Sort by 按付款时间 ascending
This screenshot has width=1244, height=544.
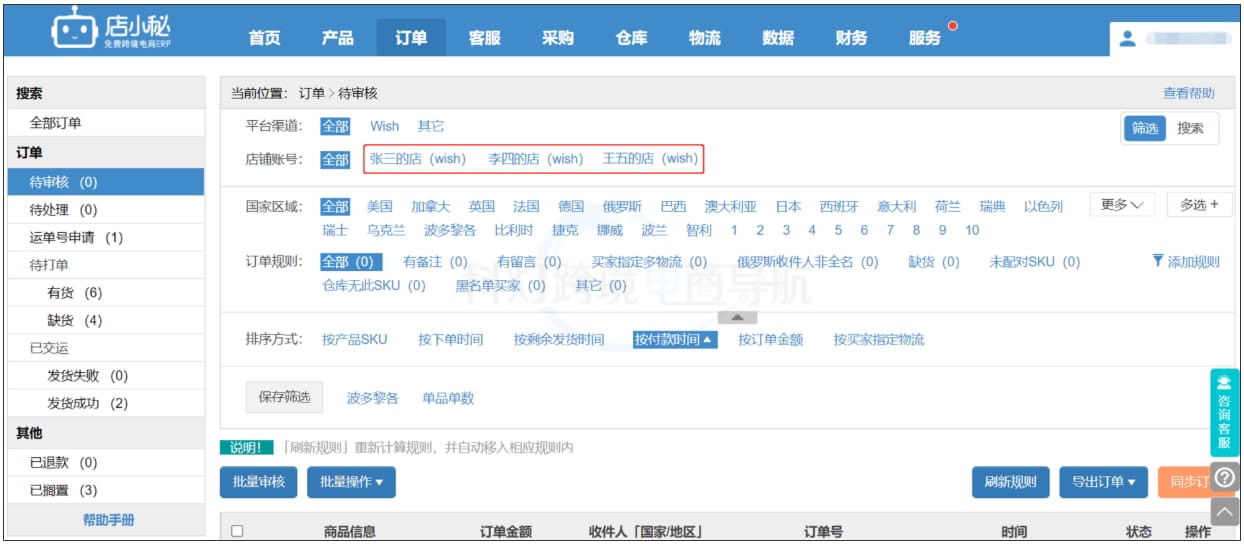point(675,339)
